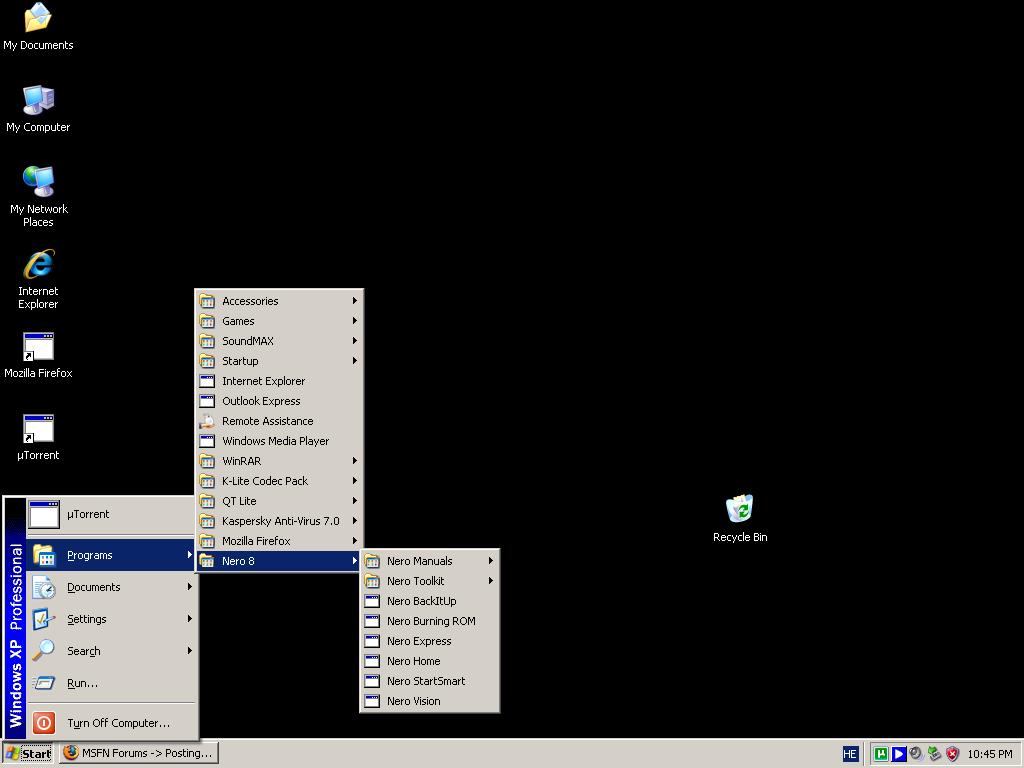Switch to the MSFN Forums taskbar button
This screenshot has width=1024, height=768.
coord(139,754)
